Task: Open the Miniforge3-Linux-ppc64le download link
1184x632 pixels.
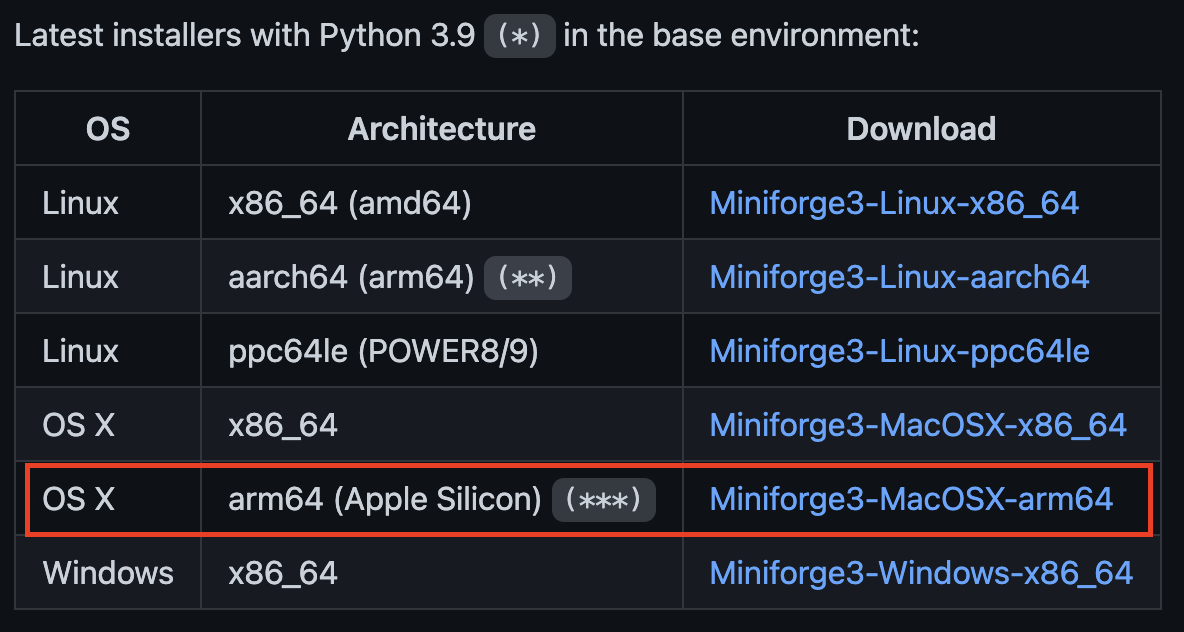Action: pos(899,352)
